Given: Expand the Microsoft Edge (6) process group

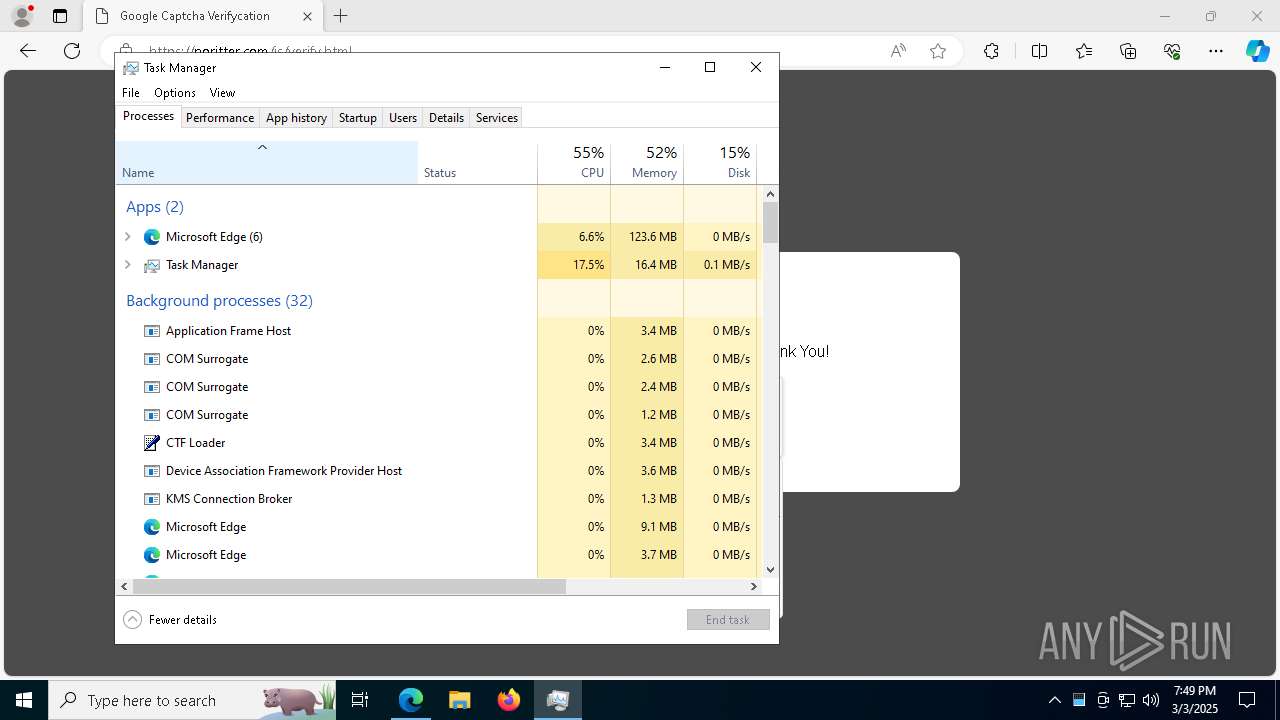Looking at the screenshot, I should pyautogui.click(x=128, y=237).
